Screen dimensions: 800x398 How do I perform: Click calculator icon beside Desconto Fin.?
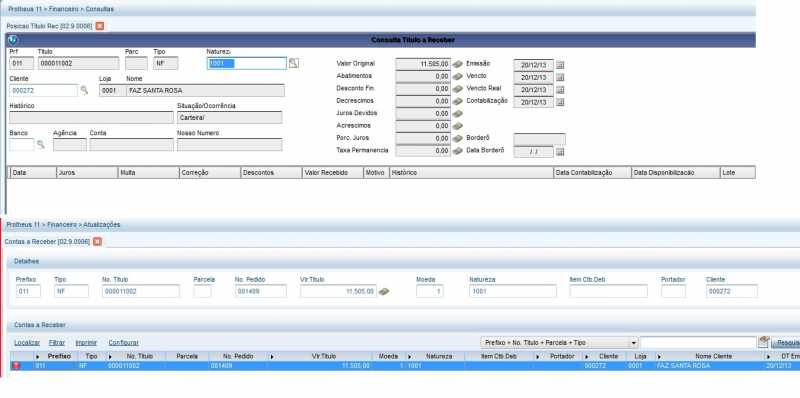pos(458,89)
